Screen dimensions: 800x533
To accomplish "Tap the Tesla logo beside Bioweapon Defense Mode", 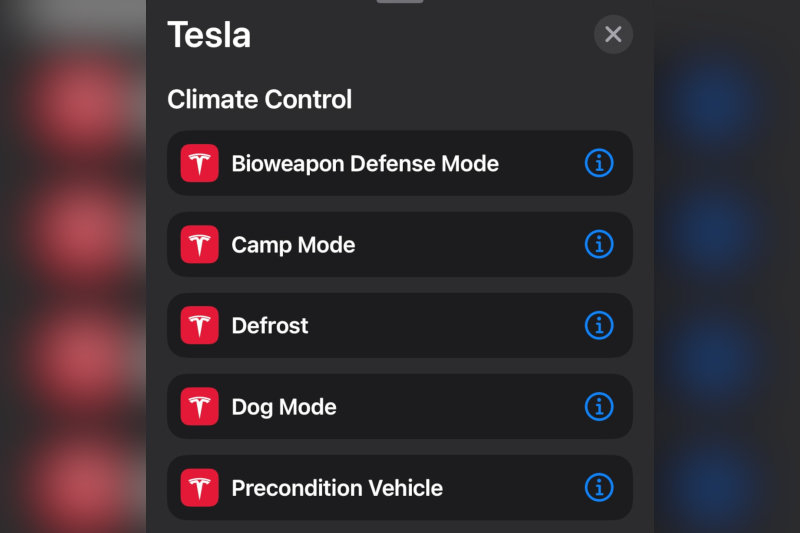I will point(199,163).
